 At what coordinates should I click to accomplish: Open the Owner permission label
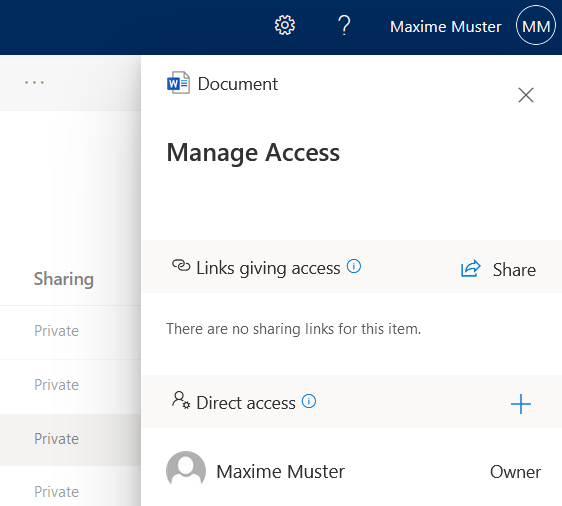click(x=515, y=472)
